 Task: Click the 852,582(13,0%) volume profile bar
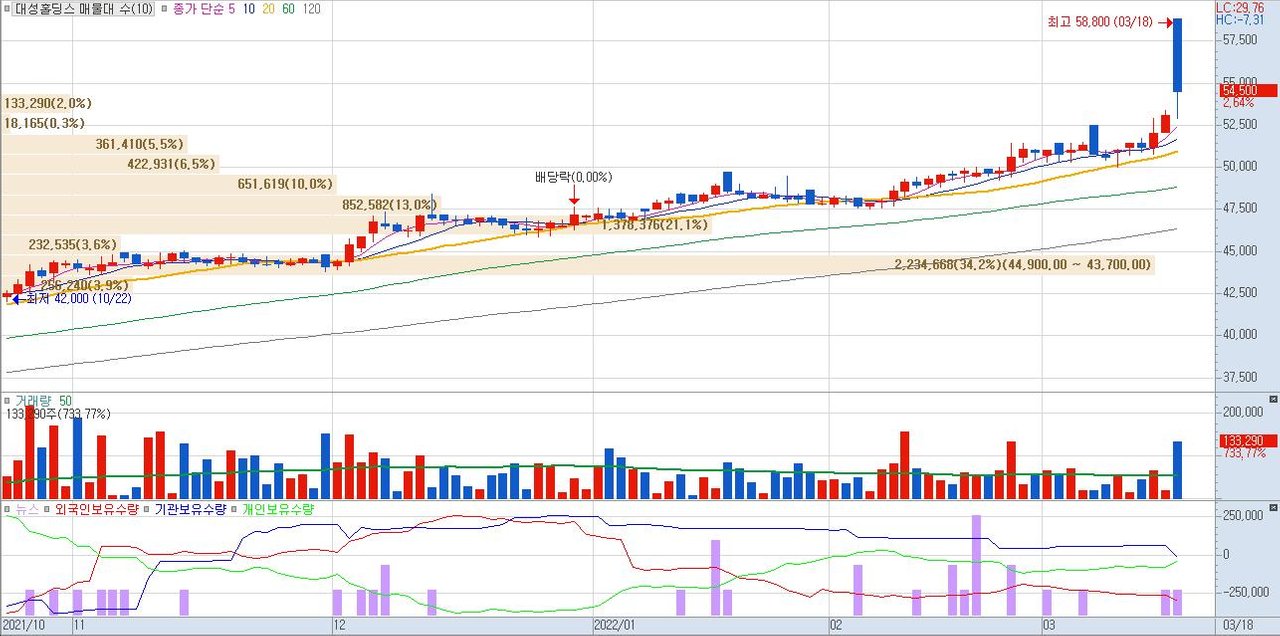219,204
